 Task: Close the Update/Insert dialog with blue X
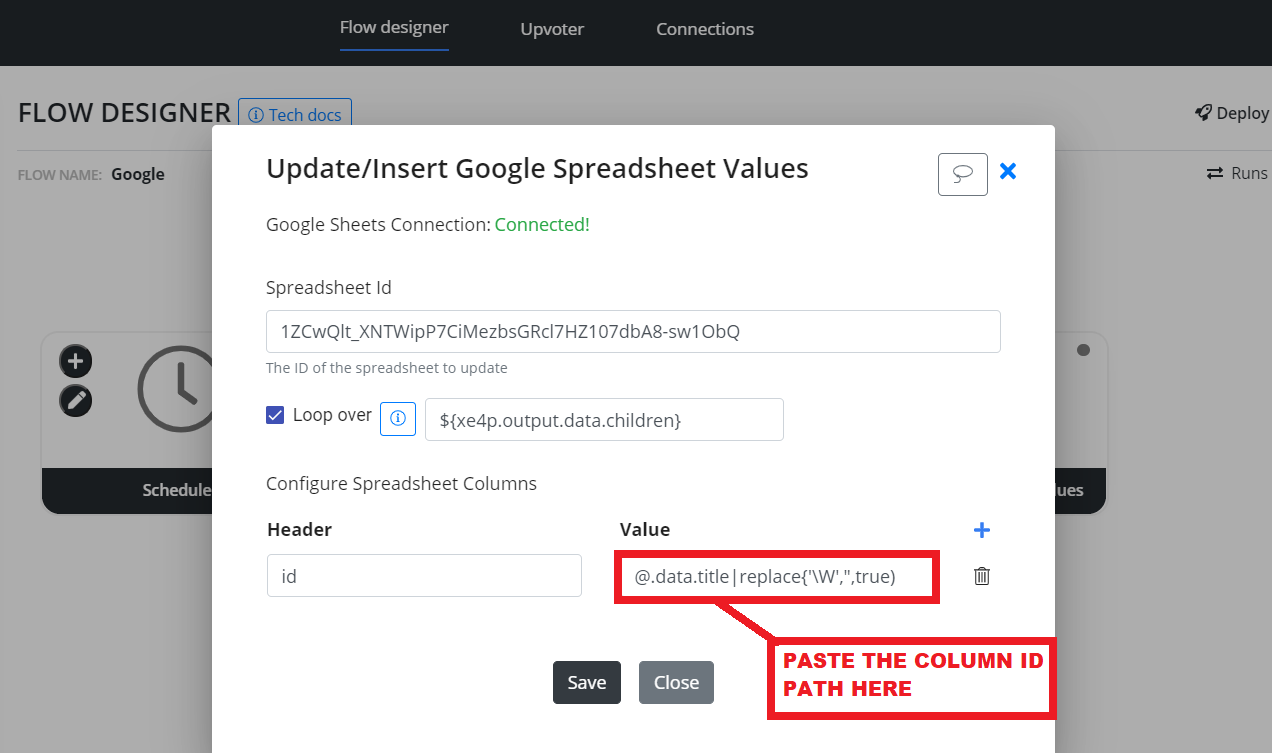click(1008, 171)
